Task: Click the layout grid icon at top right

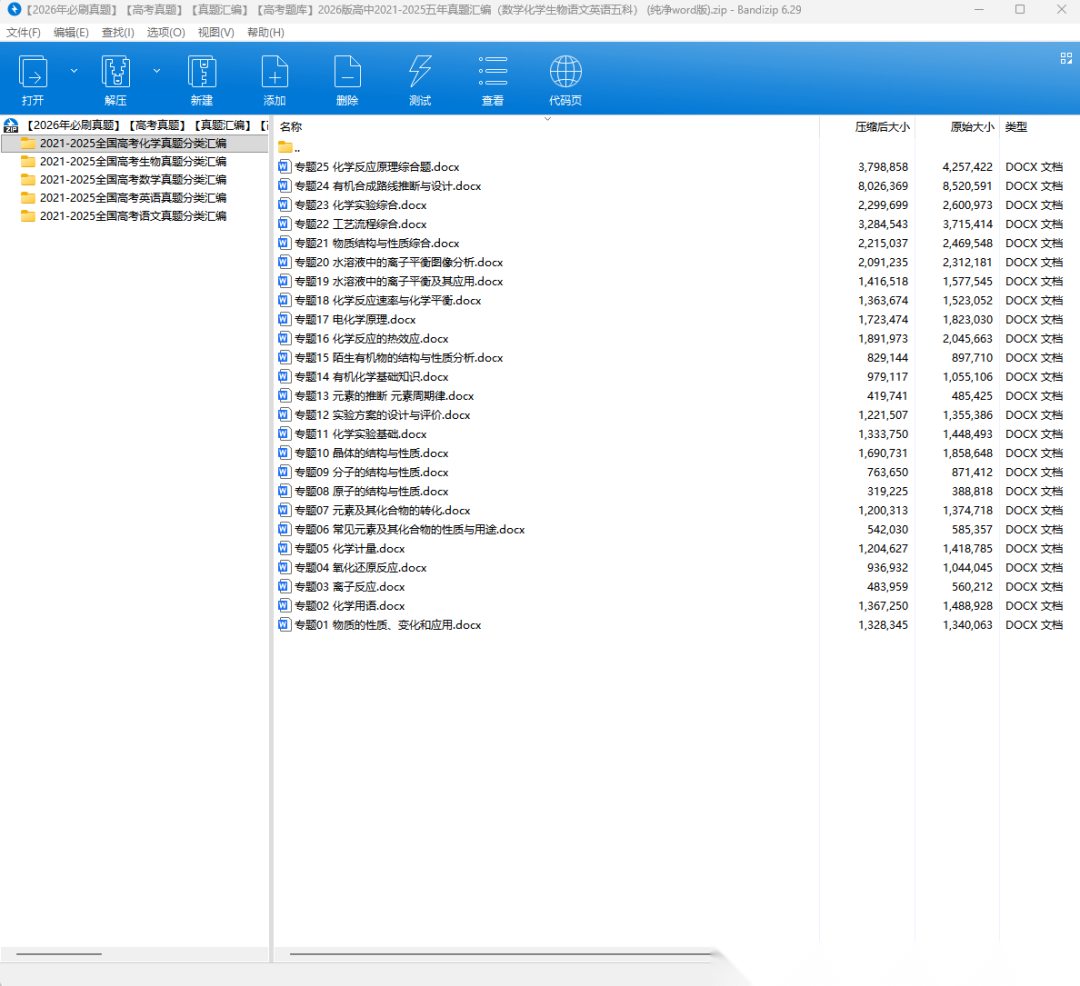Action: [1066, 58]
